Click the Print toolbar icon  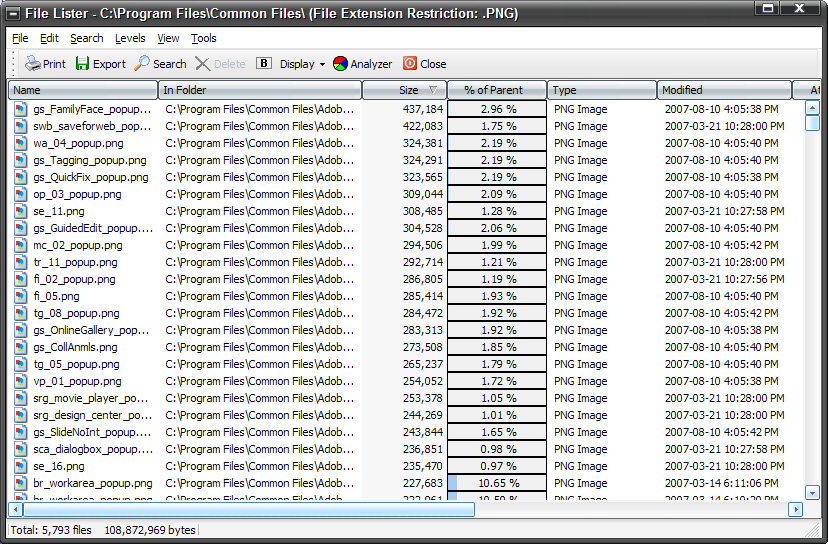pos(33,64)
